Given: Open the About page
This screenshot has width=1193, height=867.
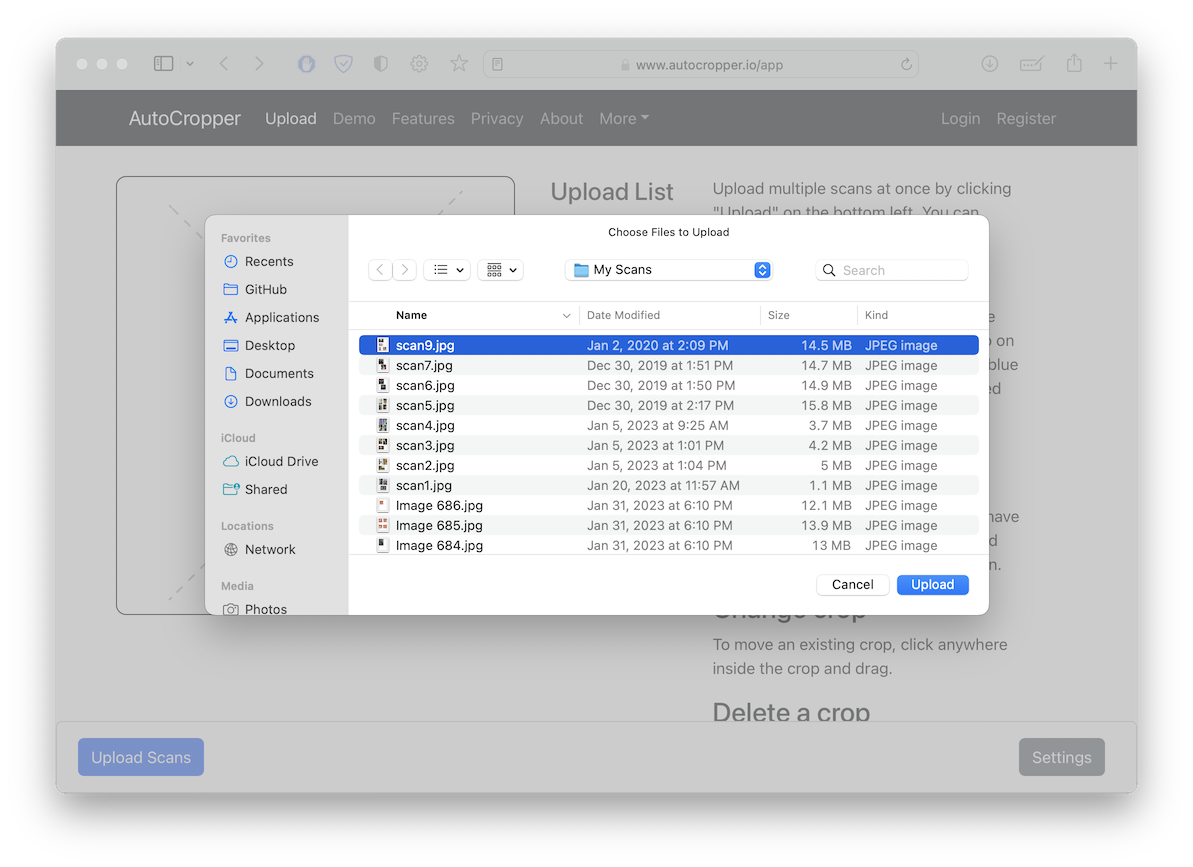Looking at the screenshot, I should [x=562, y=119].
